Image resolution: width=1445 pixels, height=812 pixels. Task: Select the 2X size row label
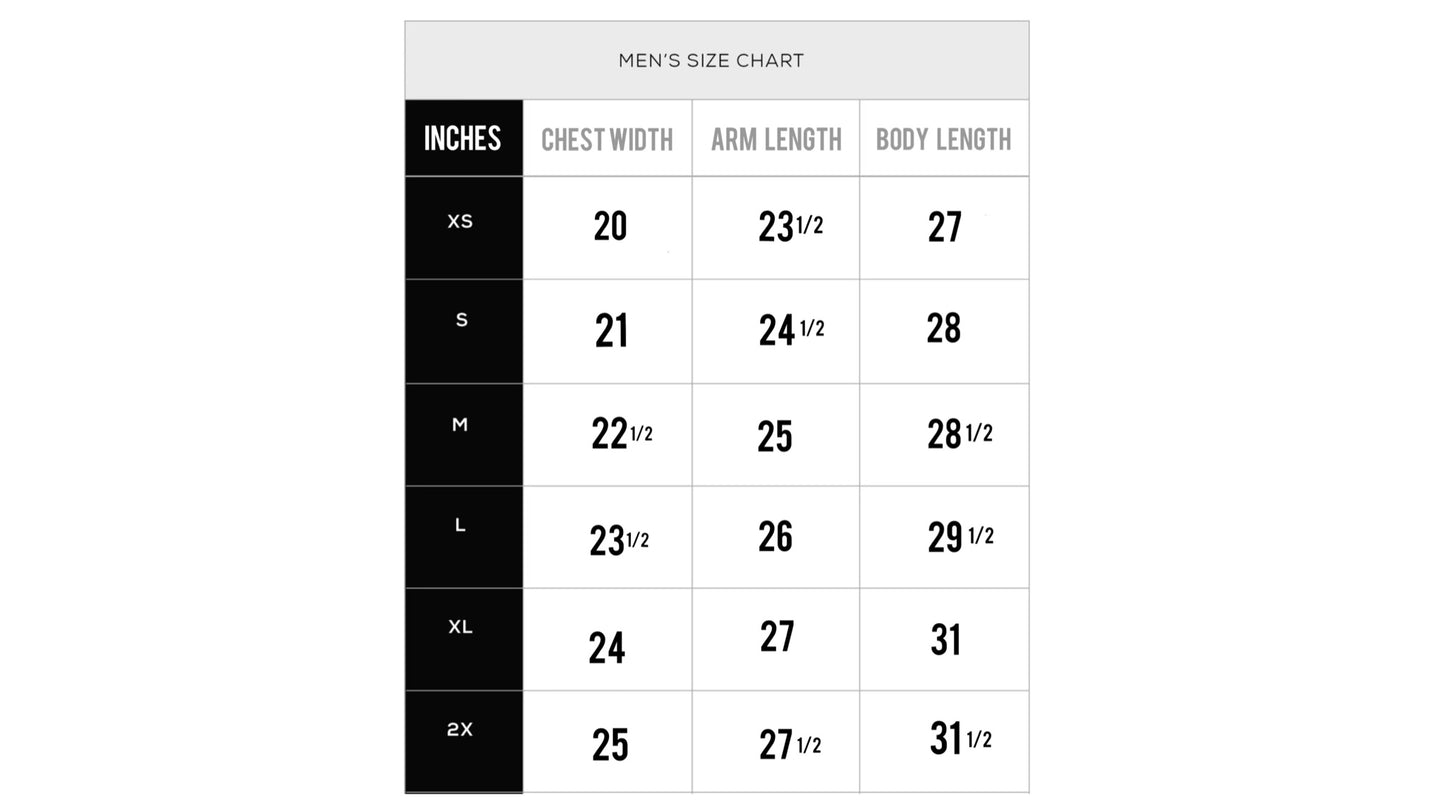pyautogui.click(x=460, y=730)
